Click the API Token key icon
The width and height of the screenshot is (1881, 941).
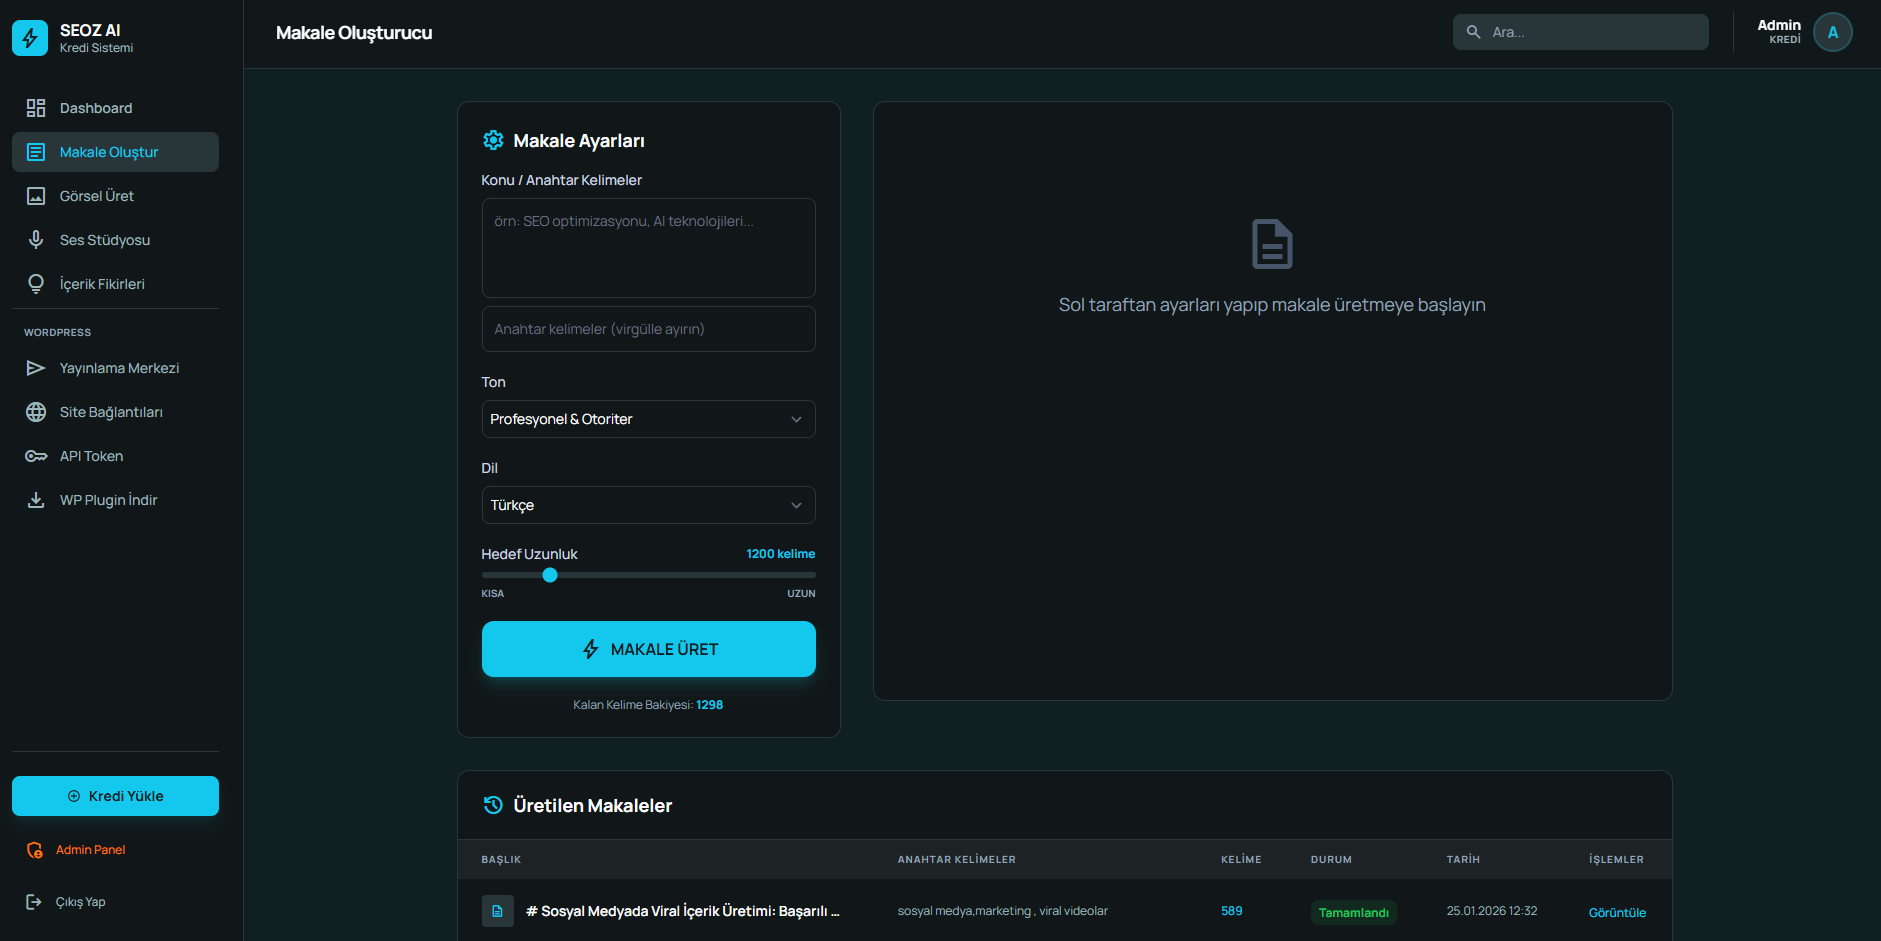36,456
